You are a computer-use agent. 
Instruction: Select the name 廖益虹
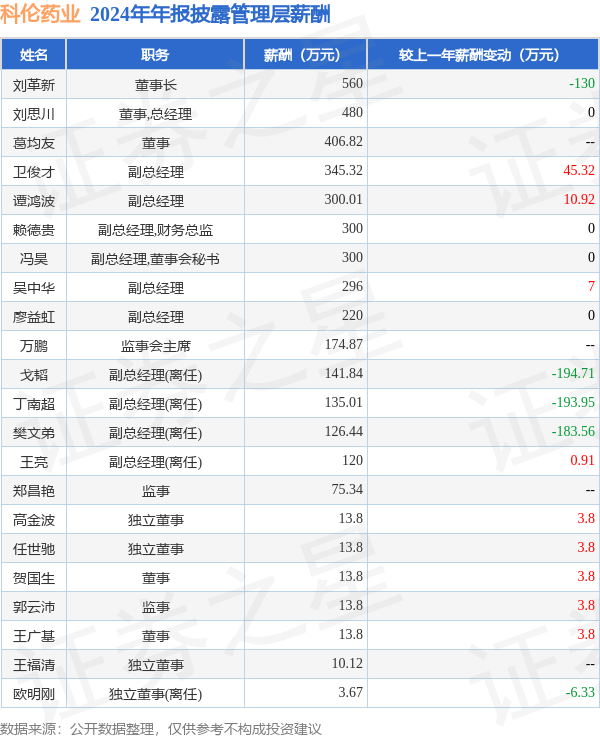(x=33, y=317)
